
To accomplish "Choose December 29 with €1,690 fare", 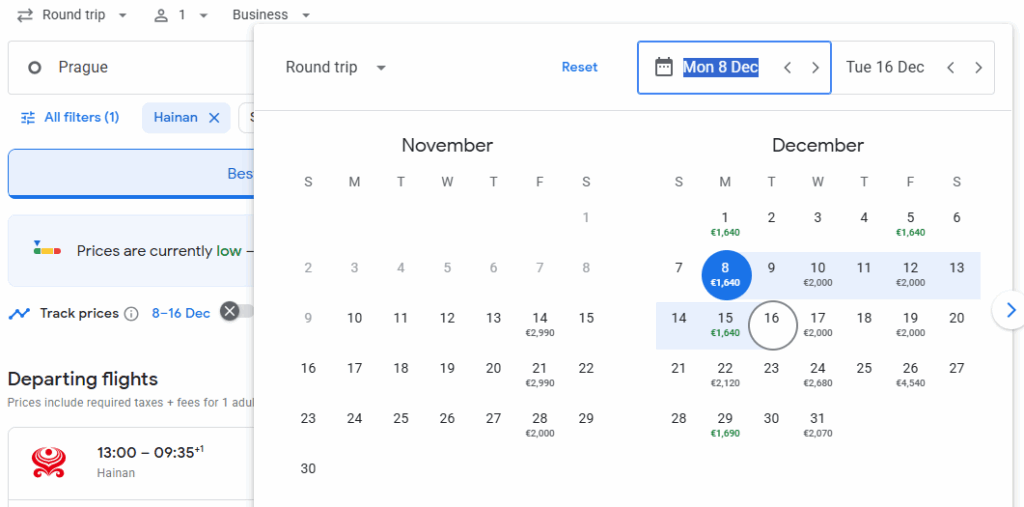I will tap(725, 423).
